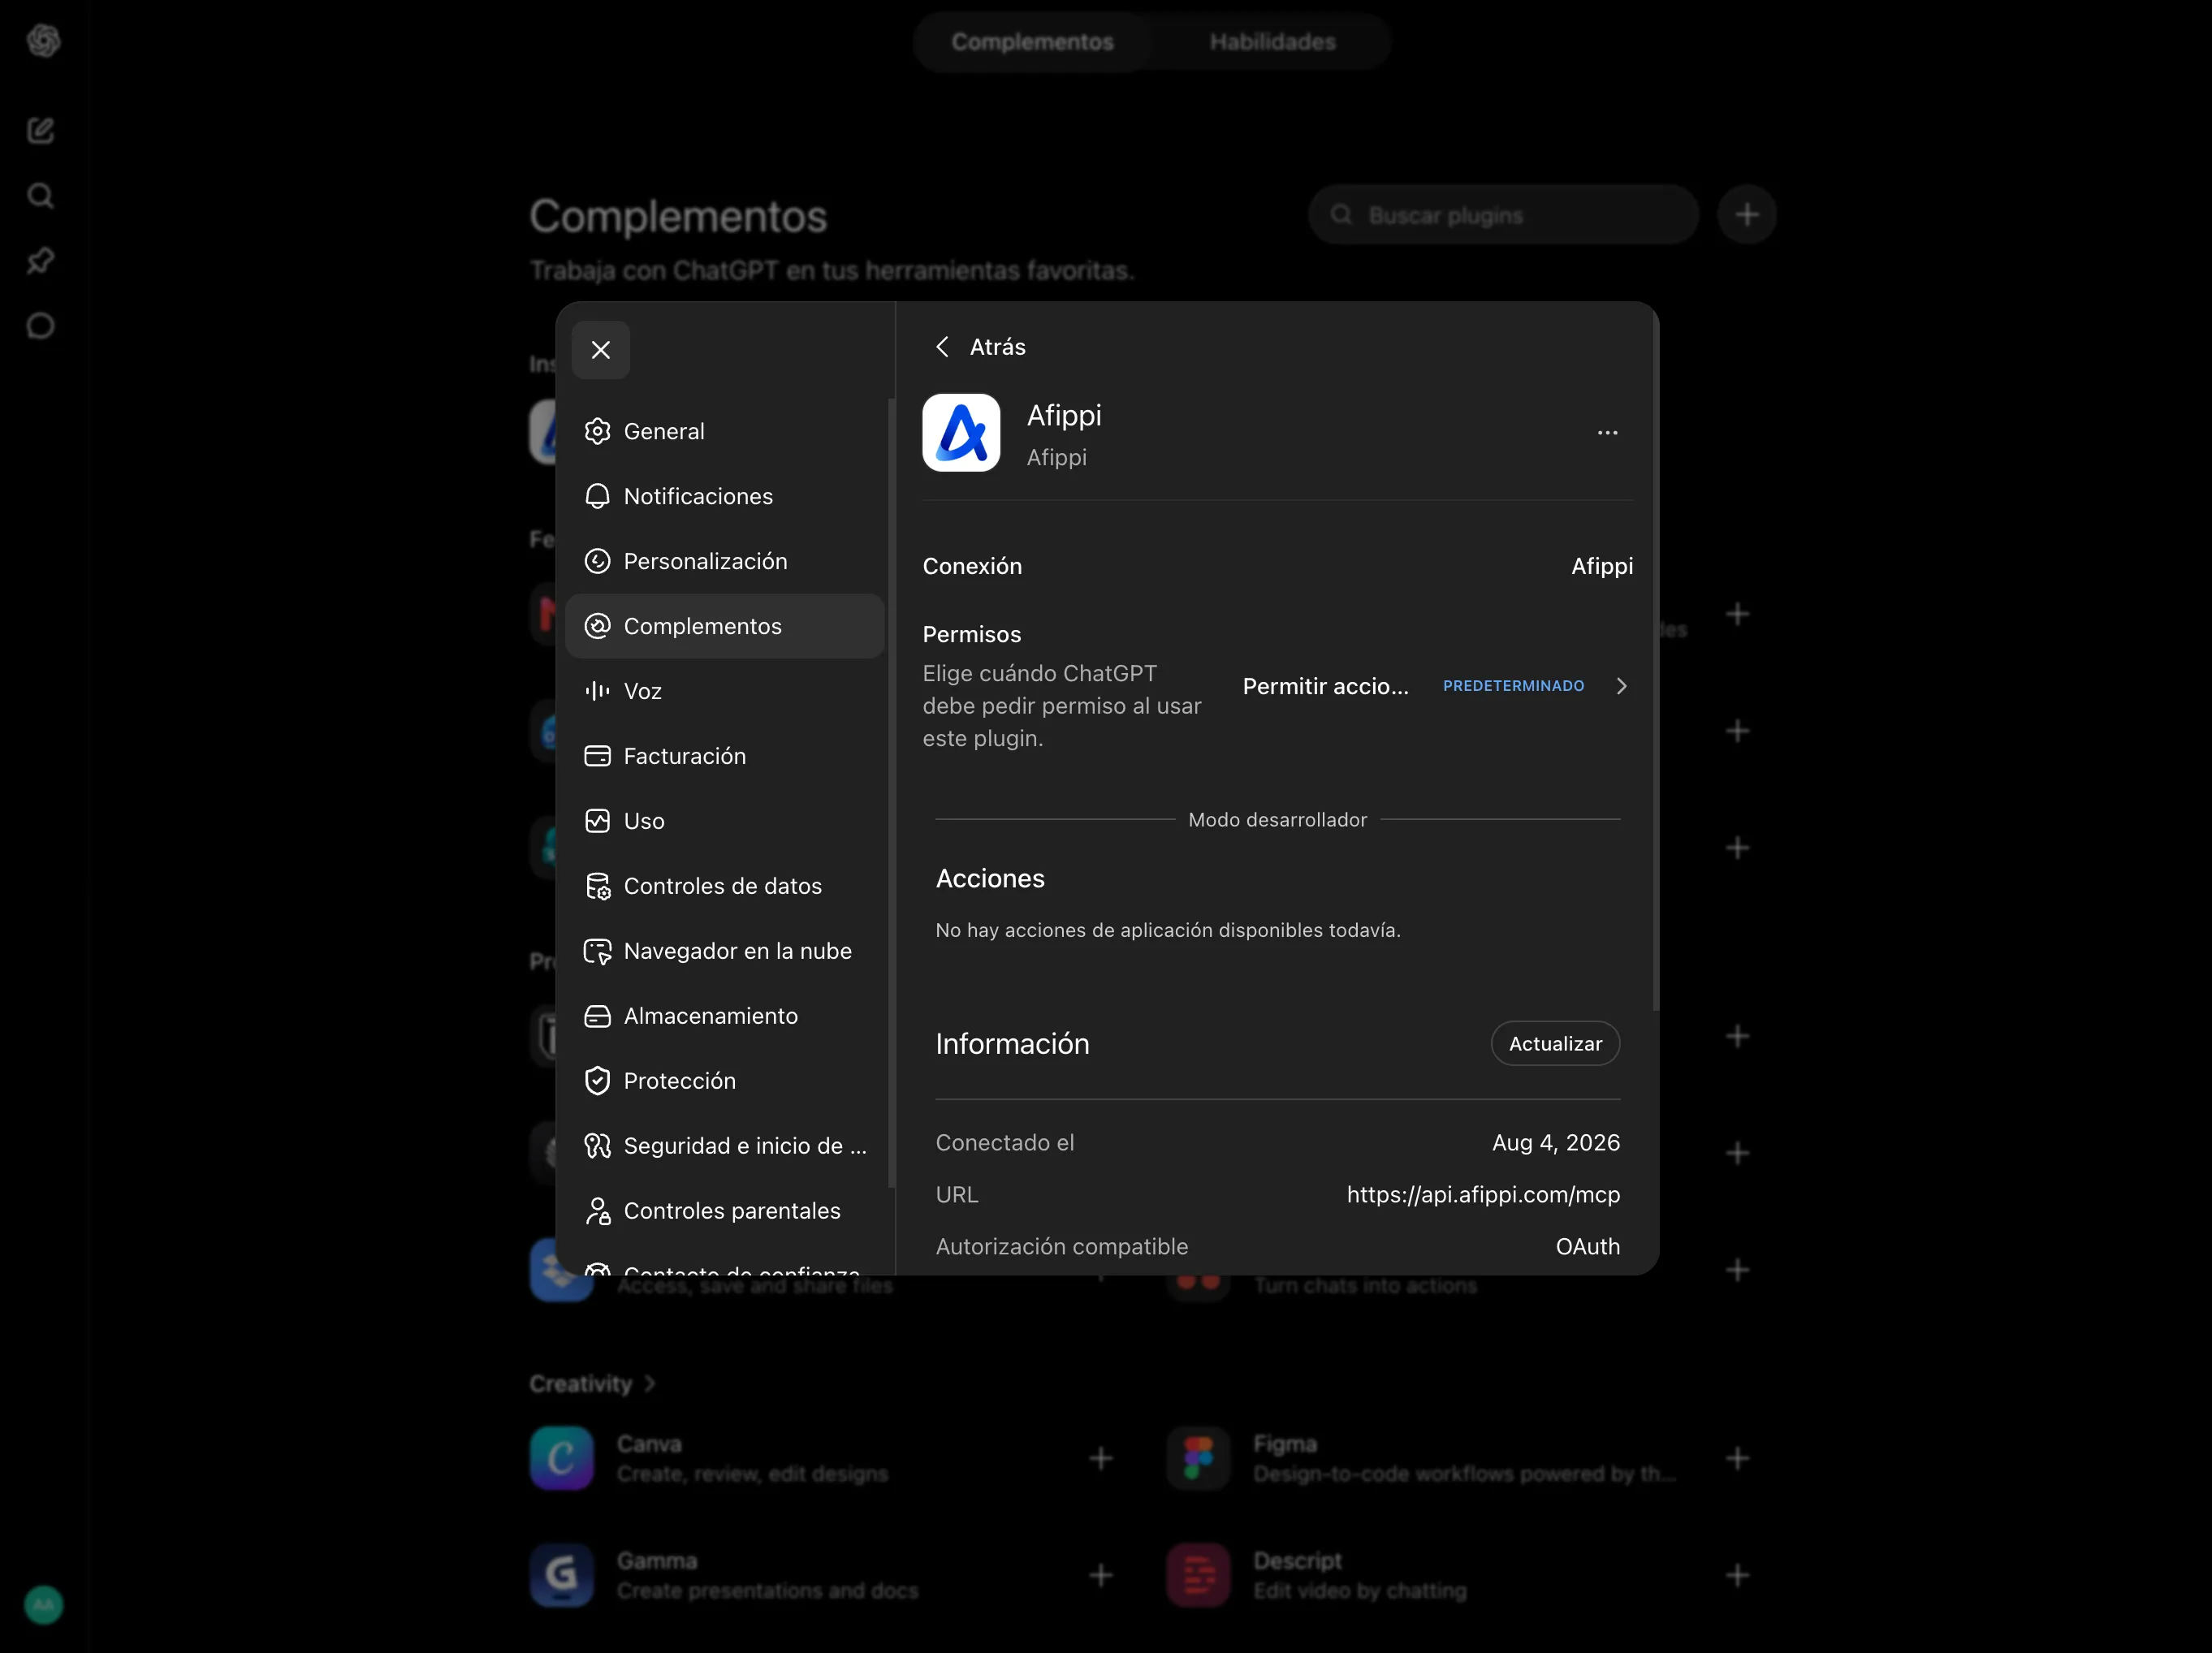Click the Voz waveform icon
Screen dimensions: 2212x1653
[597, 691]
